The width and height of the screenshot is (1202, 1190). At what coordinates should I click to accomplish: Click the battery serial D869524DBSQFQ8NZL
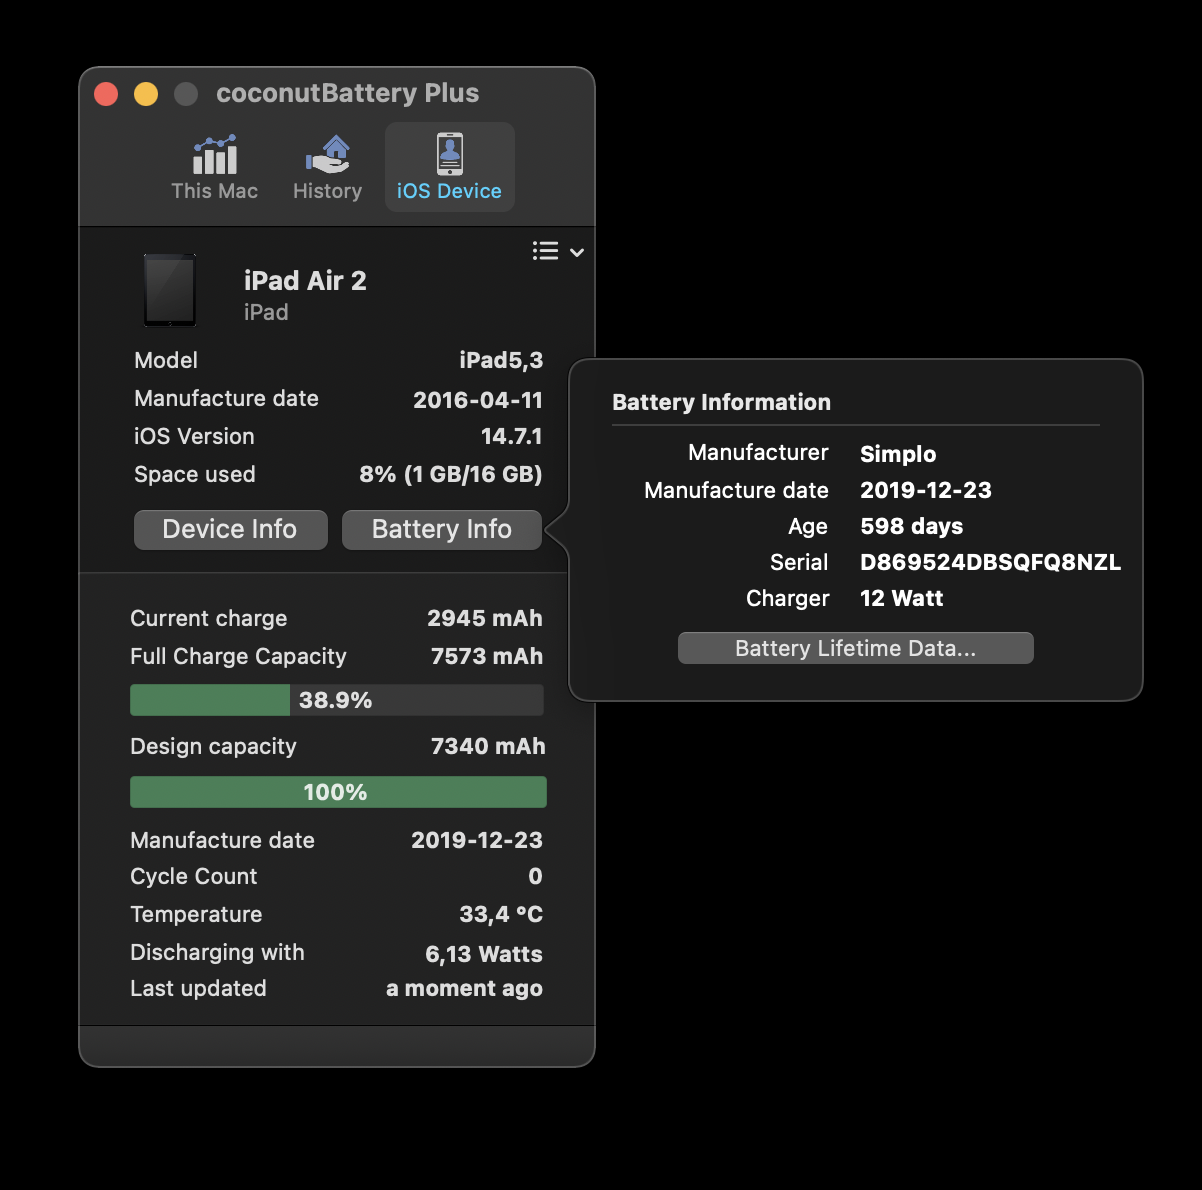click(x=990, y=562)
